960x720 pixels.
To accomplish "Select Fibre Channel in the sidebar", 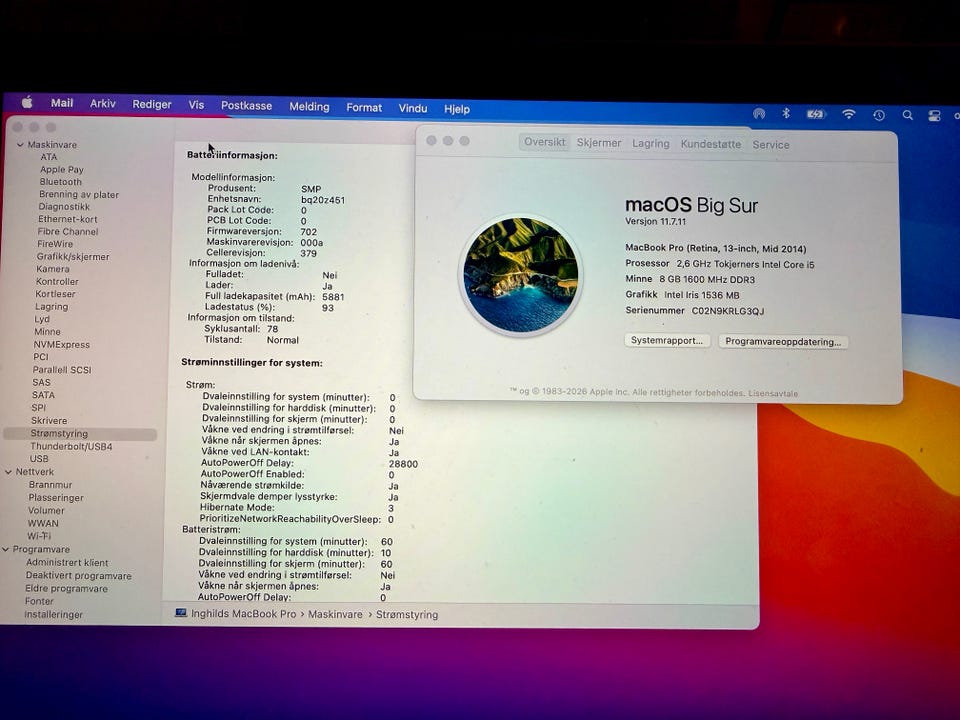I will click(68, 231).
